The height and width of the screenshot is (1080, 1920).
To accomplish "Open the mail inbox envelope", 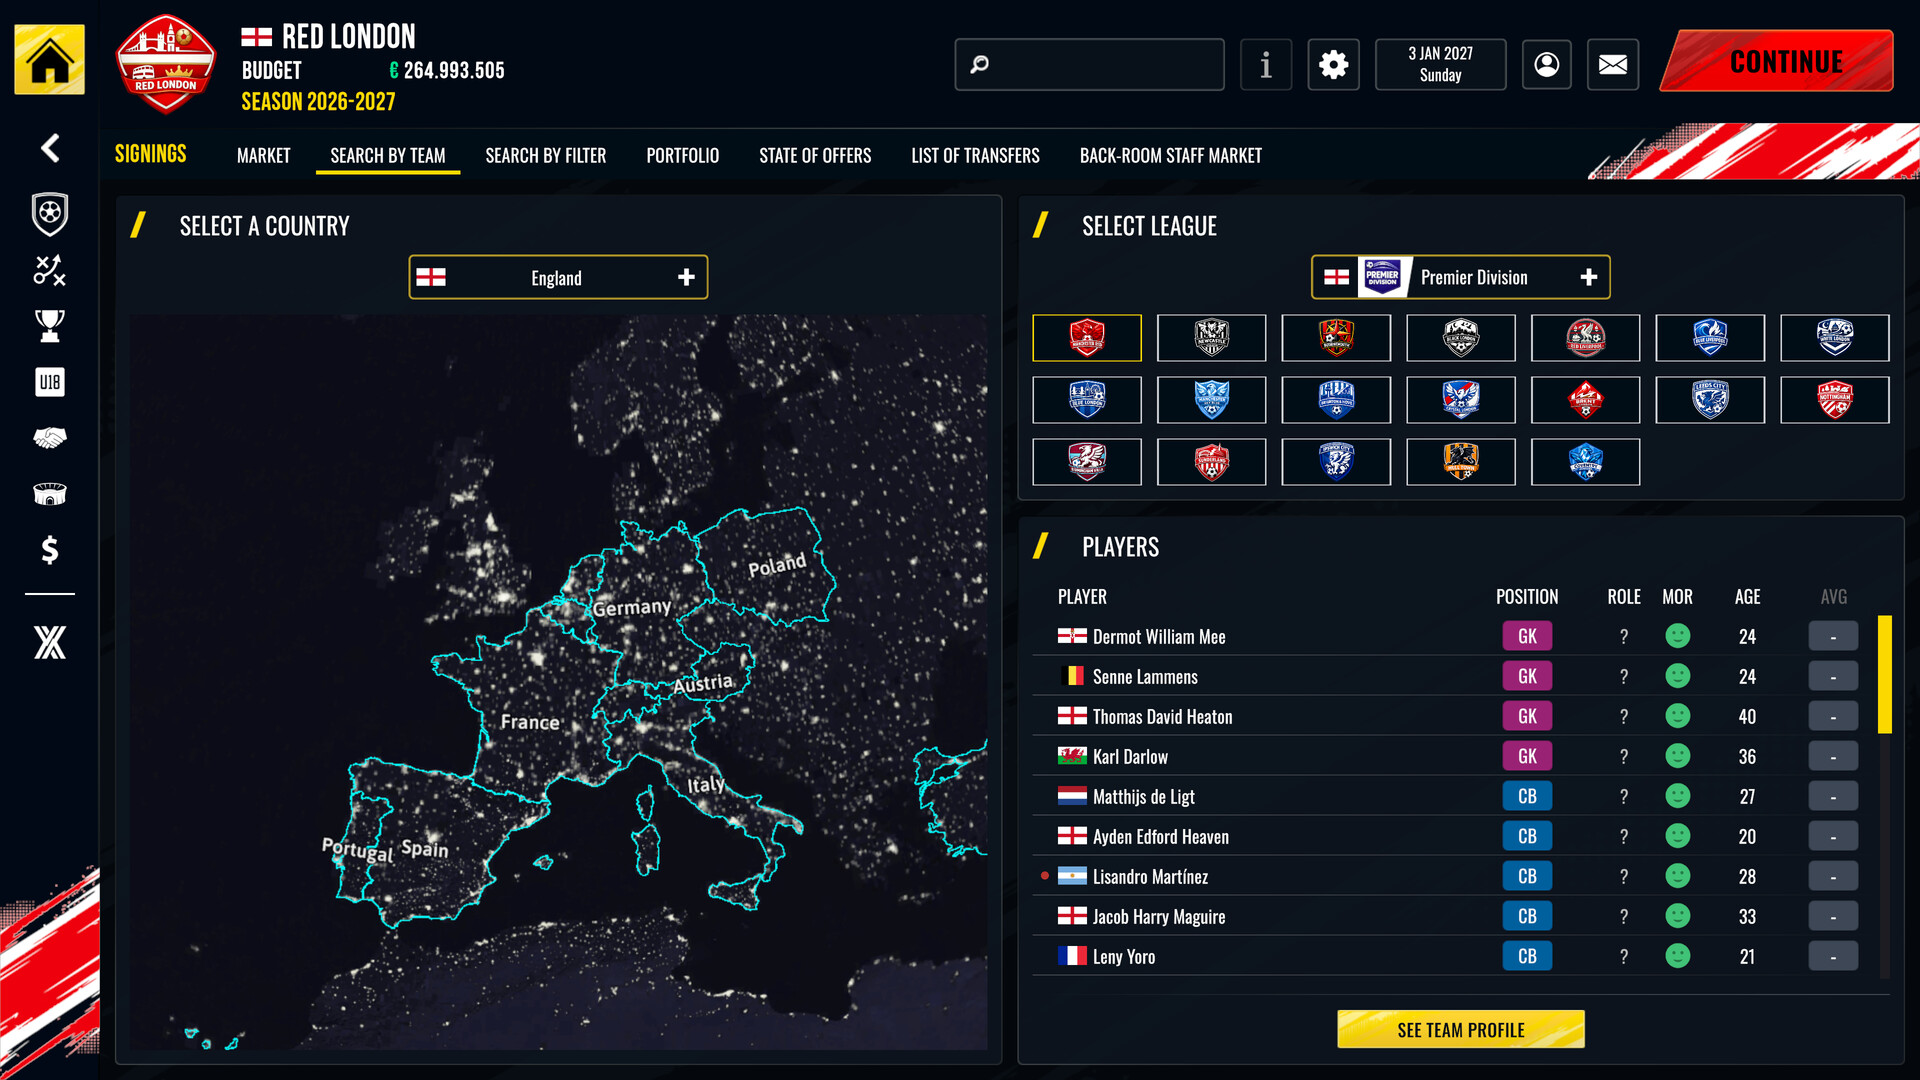I will coord(1612,65).
